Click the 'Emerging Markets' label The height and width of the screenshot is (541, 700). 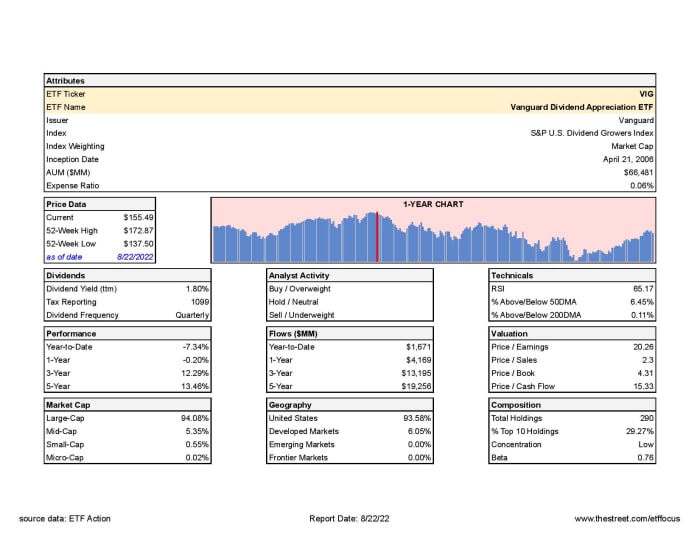tap(301, 445)
